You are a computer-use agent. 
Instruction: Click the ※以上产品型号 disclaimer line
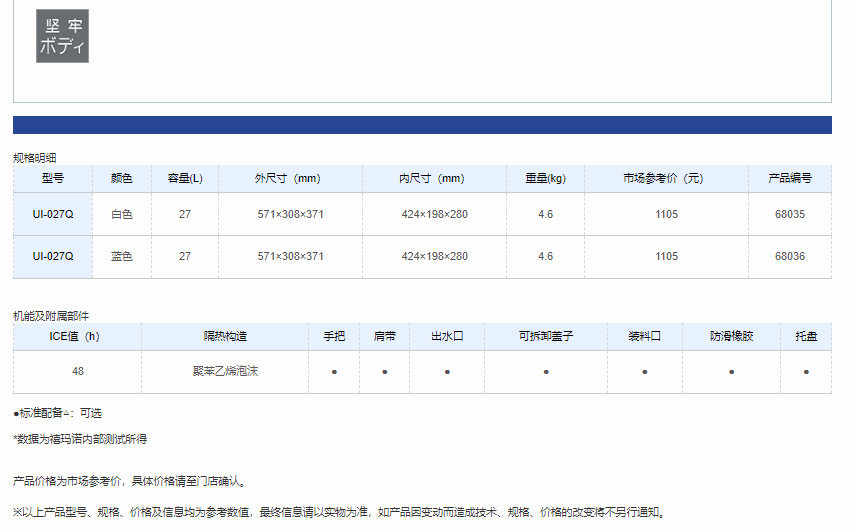click(339, 512)
